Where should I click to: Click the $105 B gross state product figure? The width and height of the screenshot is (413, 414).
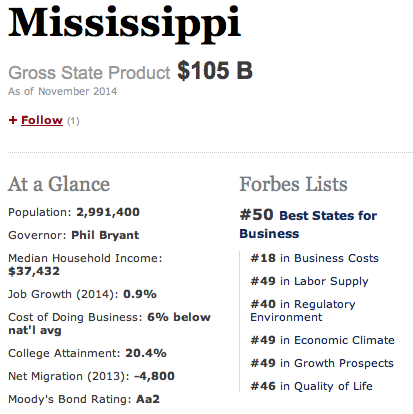[x=215, y=70]
